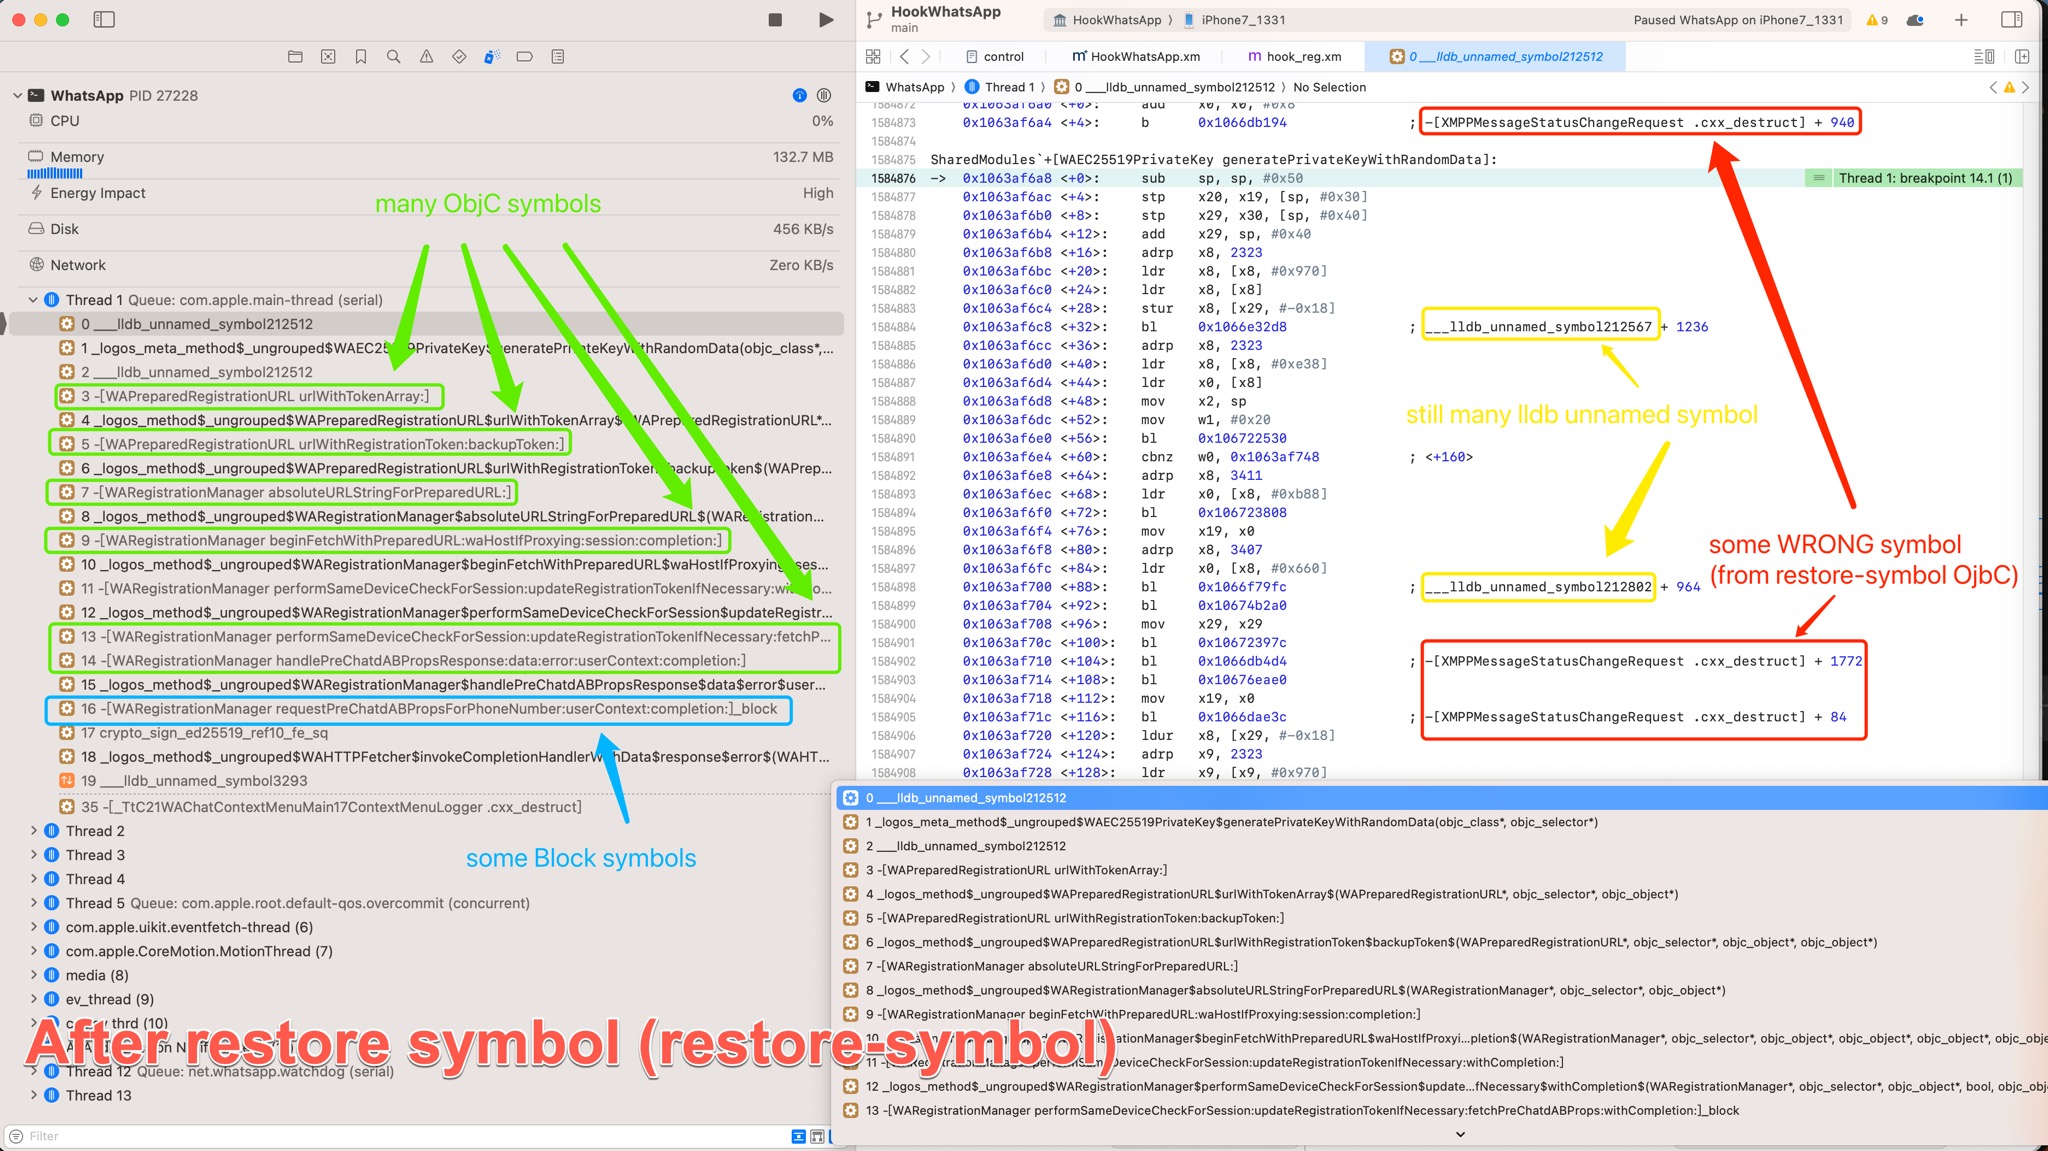This screenshot has height=1151, width=2048.
Task: Click the blue info icon beside WhatsApp
Action: (x=799, y=95)
